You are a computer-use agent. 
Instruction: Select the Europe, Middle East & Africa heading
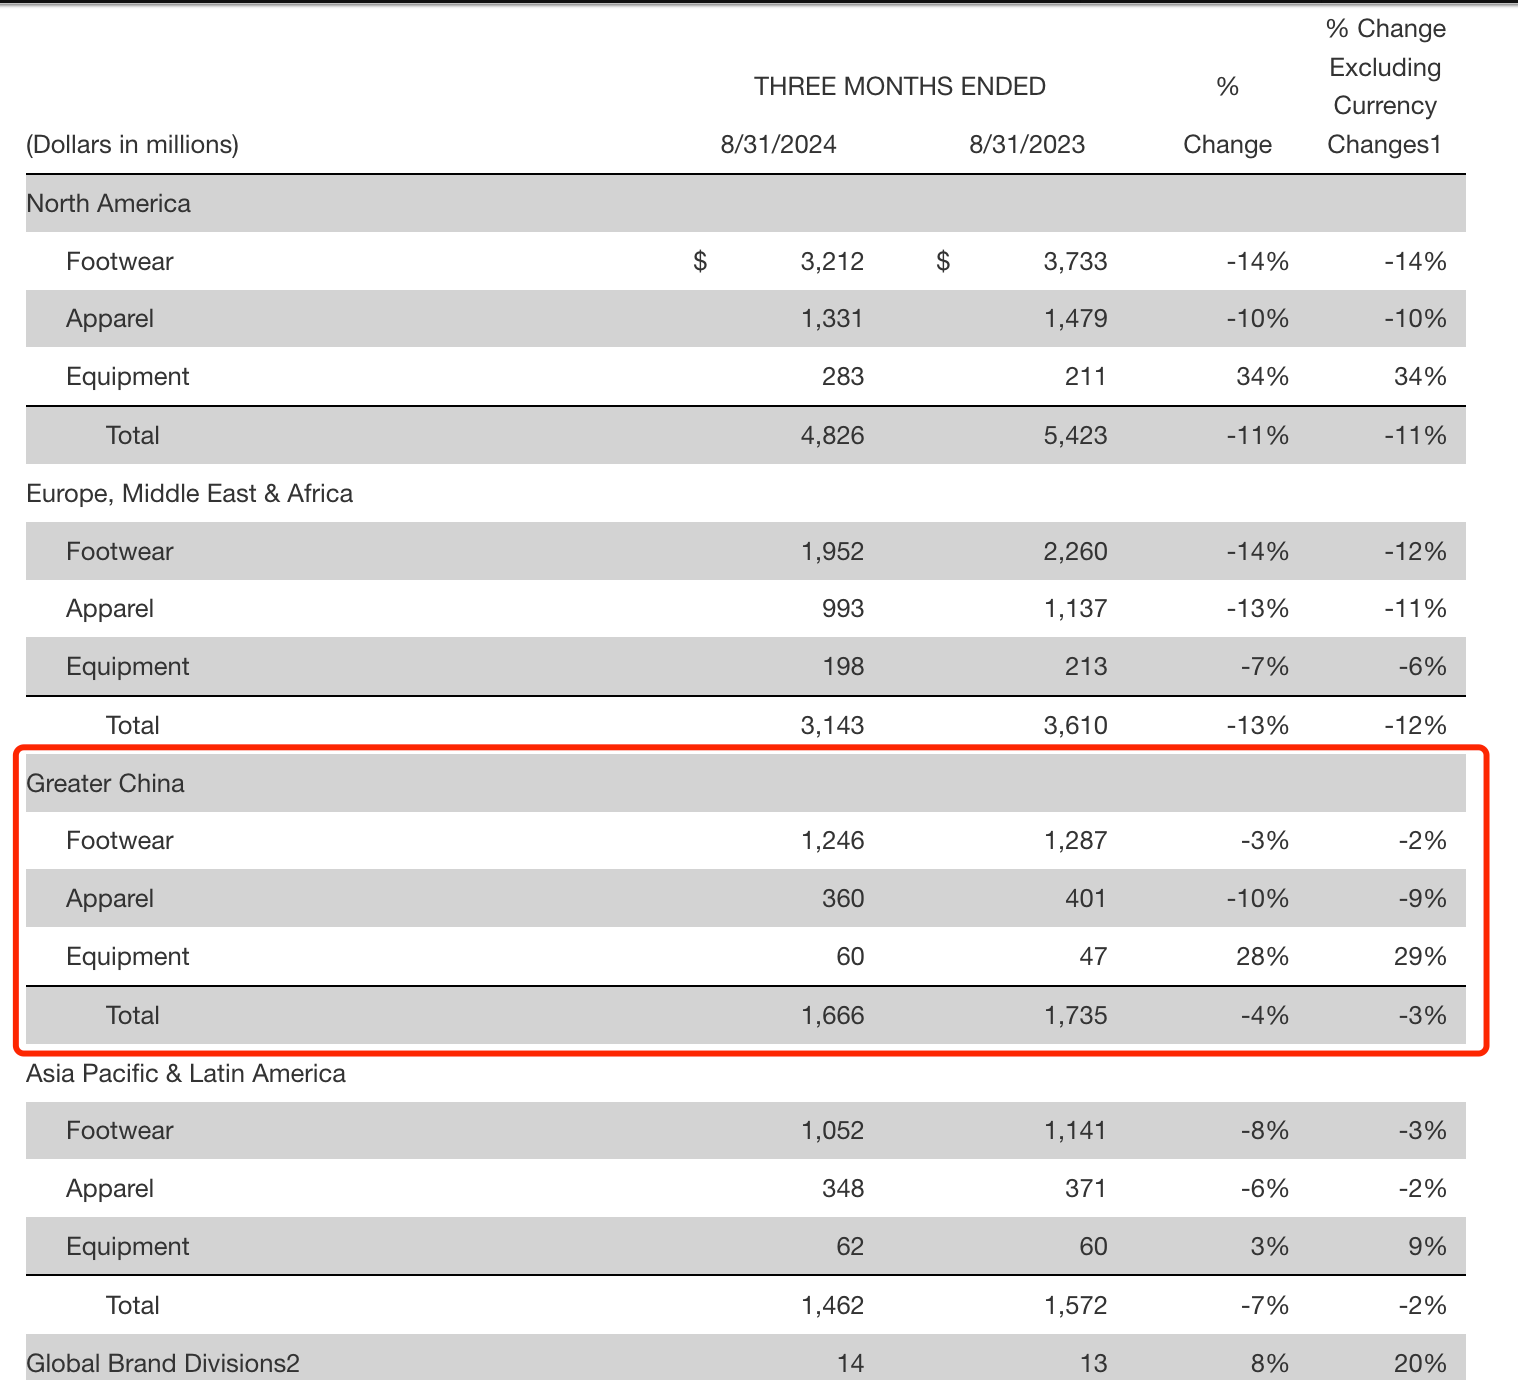189,494
